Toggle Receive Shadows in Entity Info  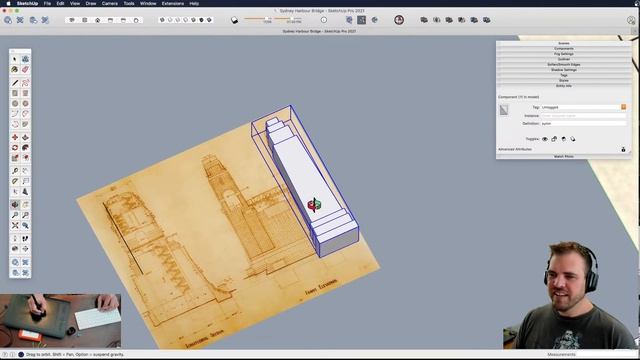[564, 139]
